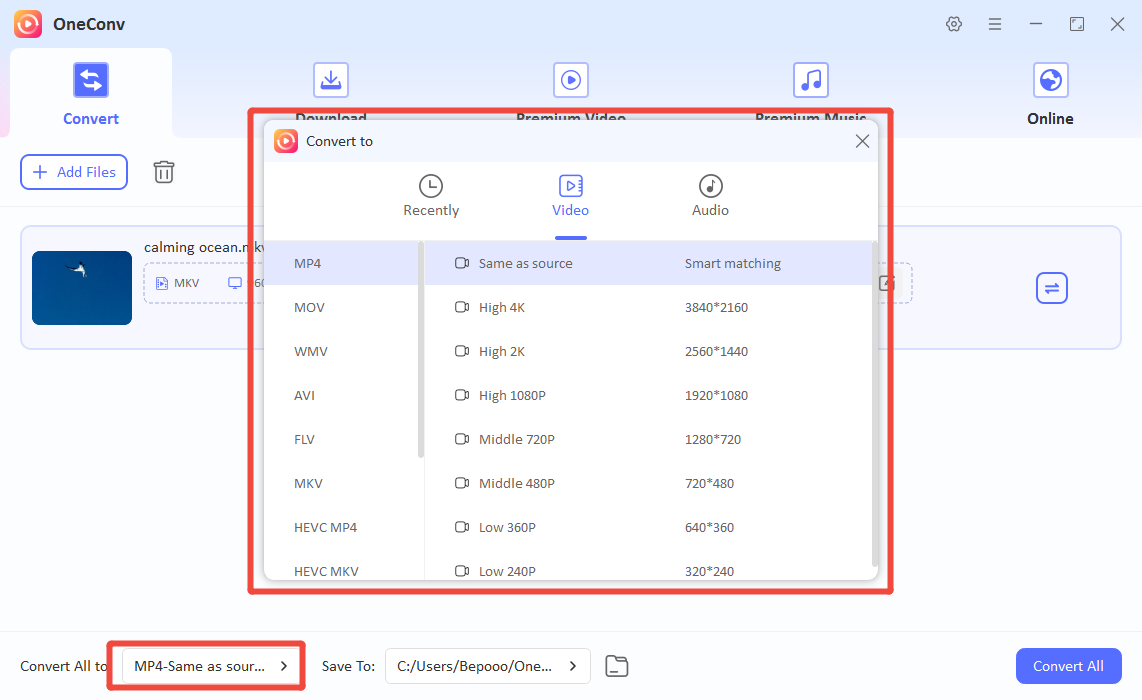Open the Convert All to format dropdown
The height and width of the screenshot is (700, 1142).
[x=206, y=665]
